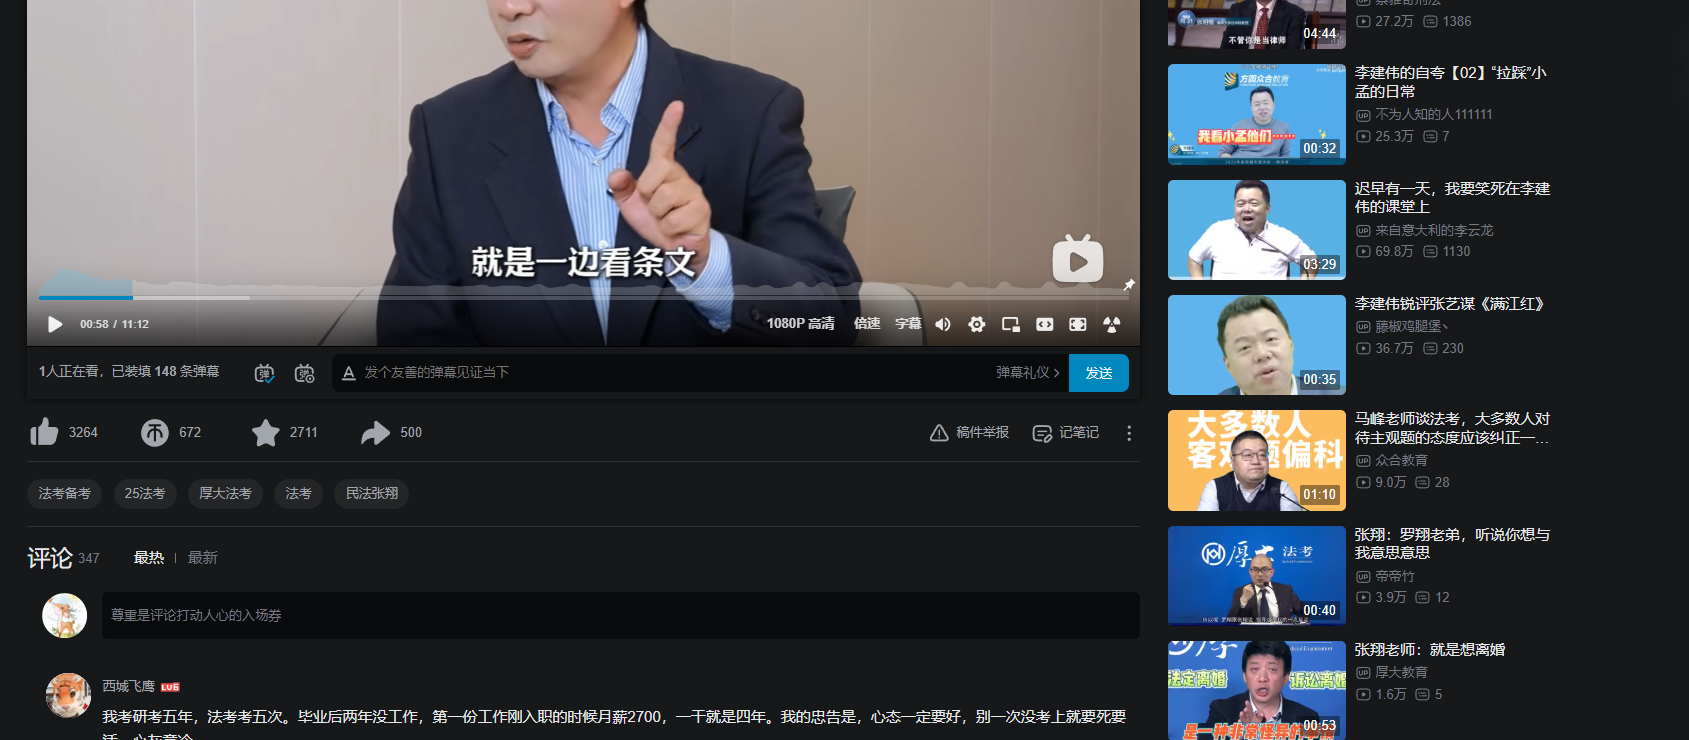
Task: Open title 李建伟锐评张艺谋《满江红》
Action: click(x=1449, y=304)
